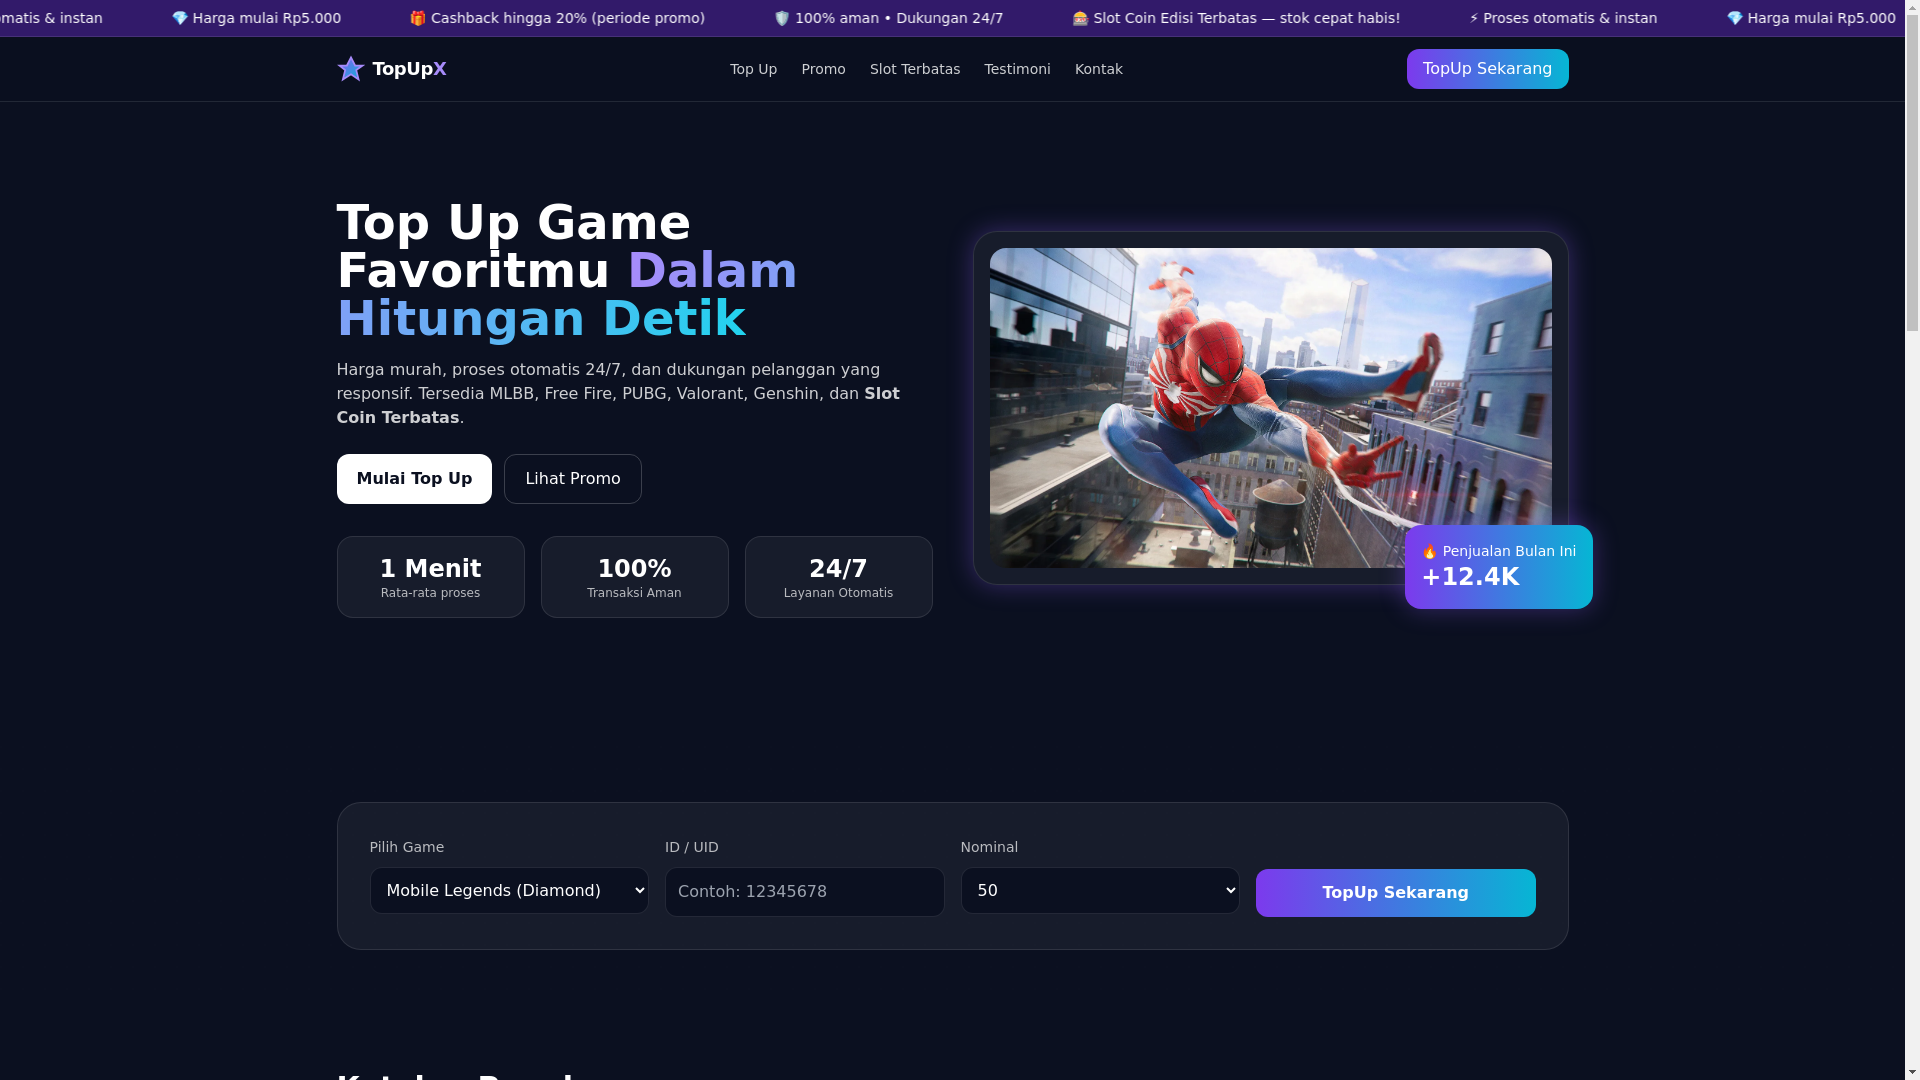Open the Nominal dropdown showing 50
This screenshot has width=1920, height=1080.
[1100, 890]
